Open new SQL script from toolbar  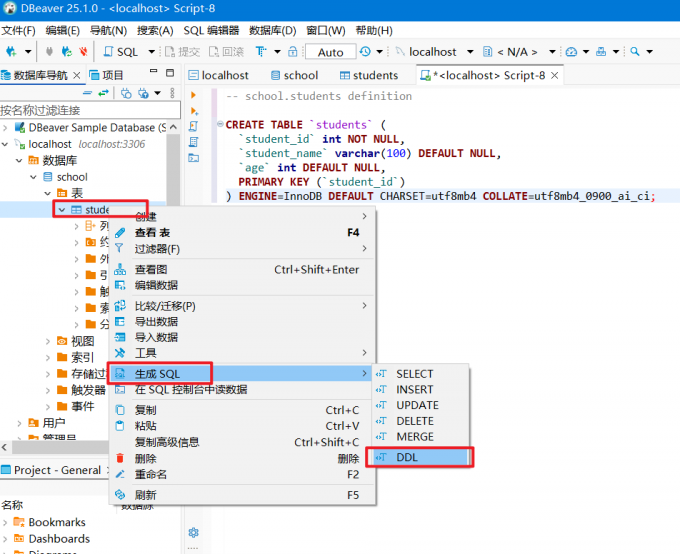click(x=121, y=52)
